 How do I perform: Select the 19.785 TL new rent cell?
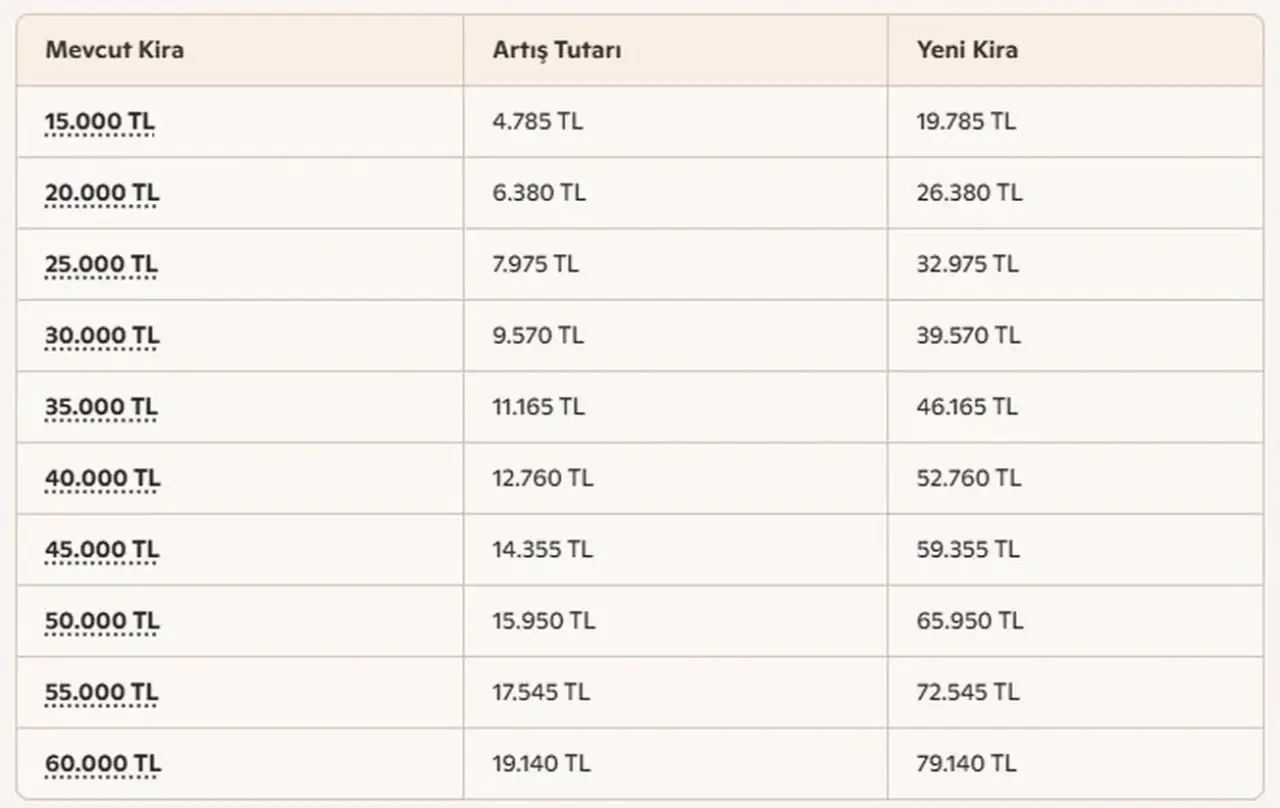pyautogui.click(x=1075, y=122)
